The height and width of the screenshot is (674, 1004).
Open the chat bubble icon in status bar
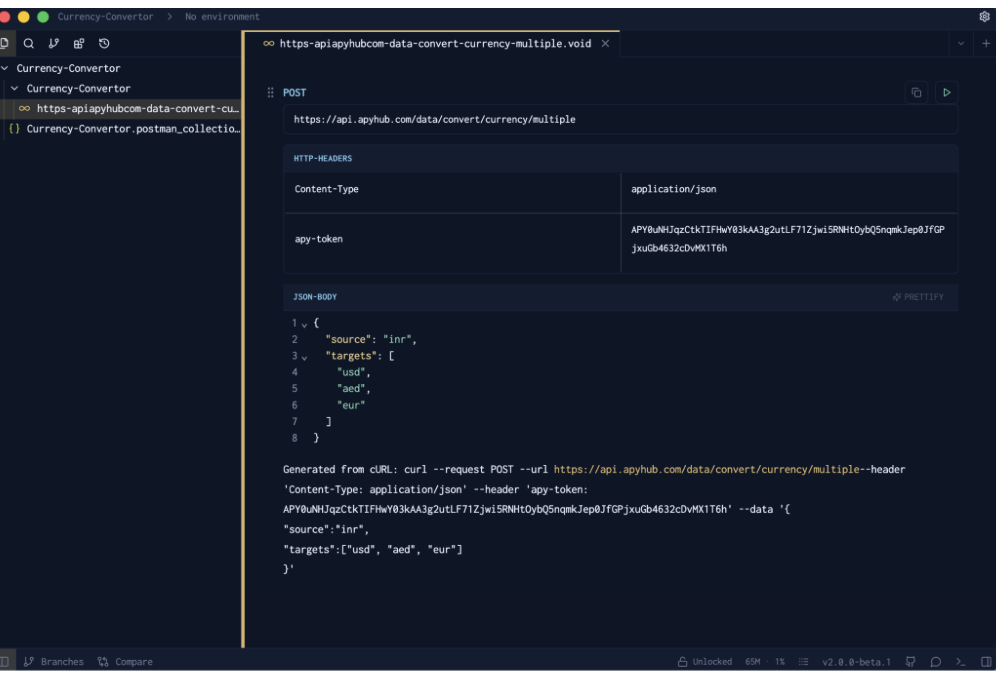coord(935,662)
